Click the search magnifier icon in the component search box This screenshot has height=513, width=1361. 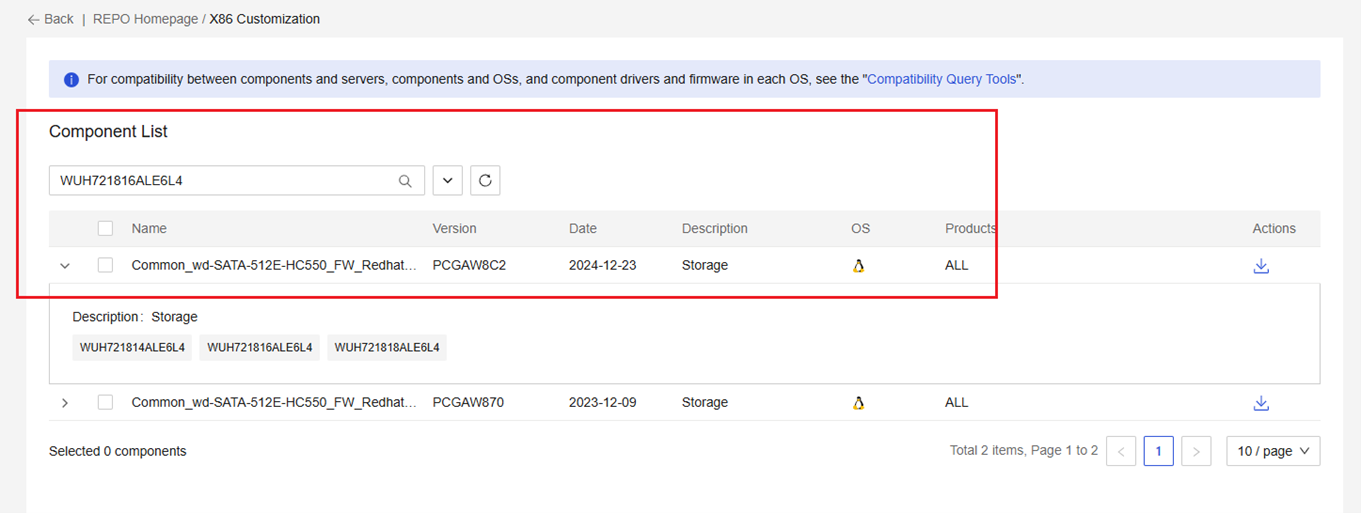pos(405,181)
